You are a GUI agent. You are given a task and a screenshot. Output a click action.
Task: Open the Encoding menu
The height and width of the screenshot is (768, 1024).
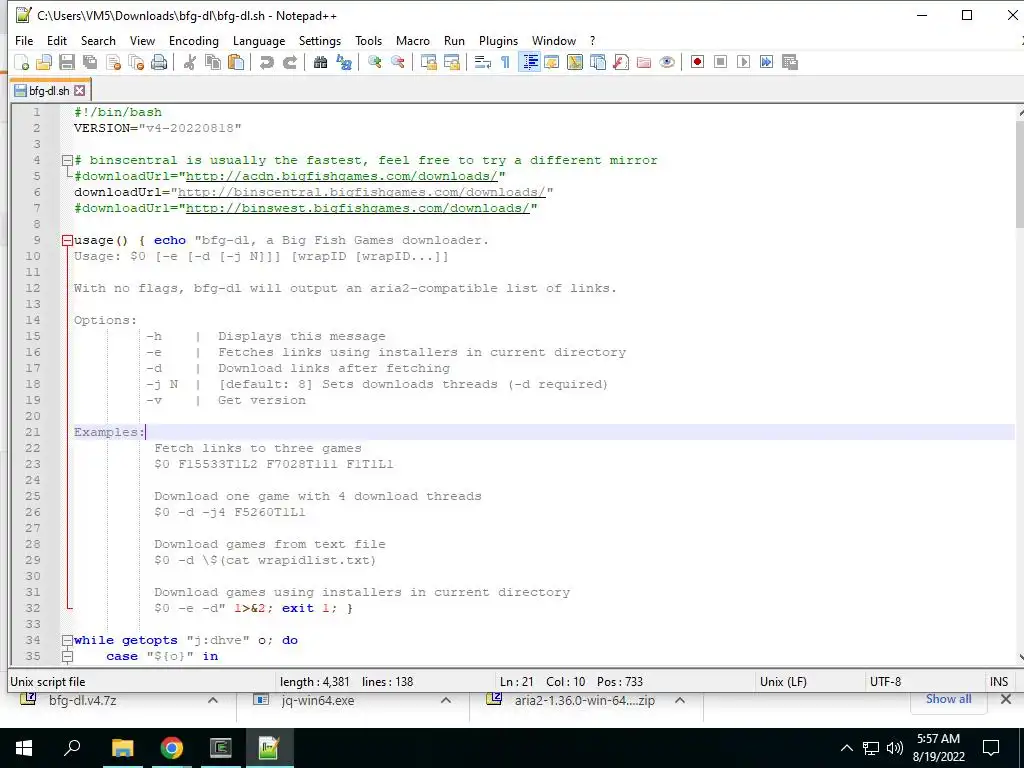(x=194, y=40)
